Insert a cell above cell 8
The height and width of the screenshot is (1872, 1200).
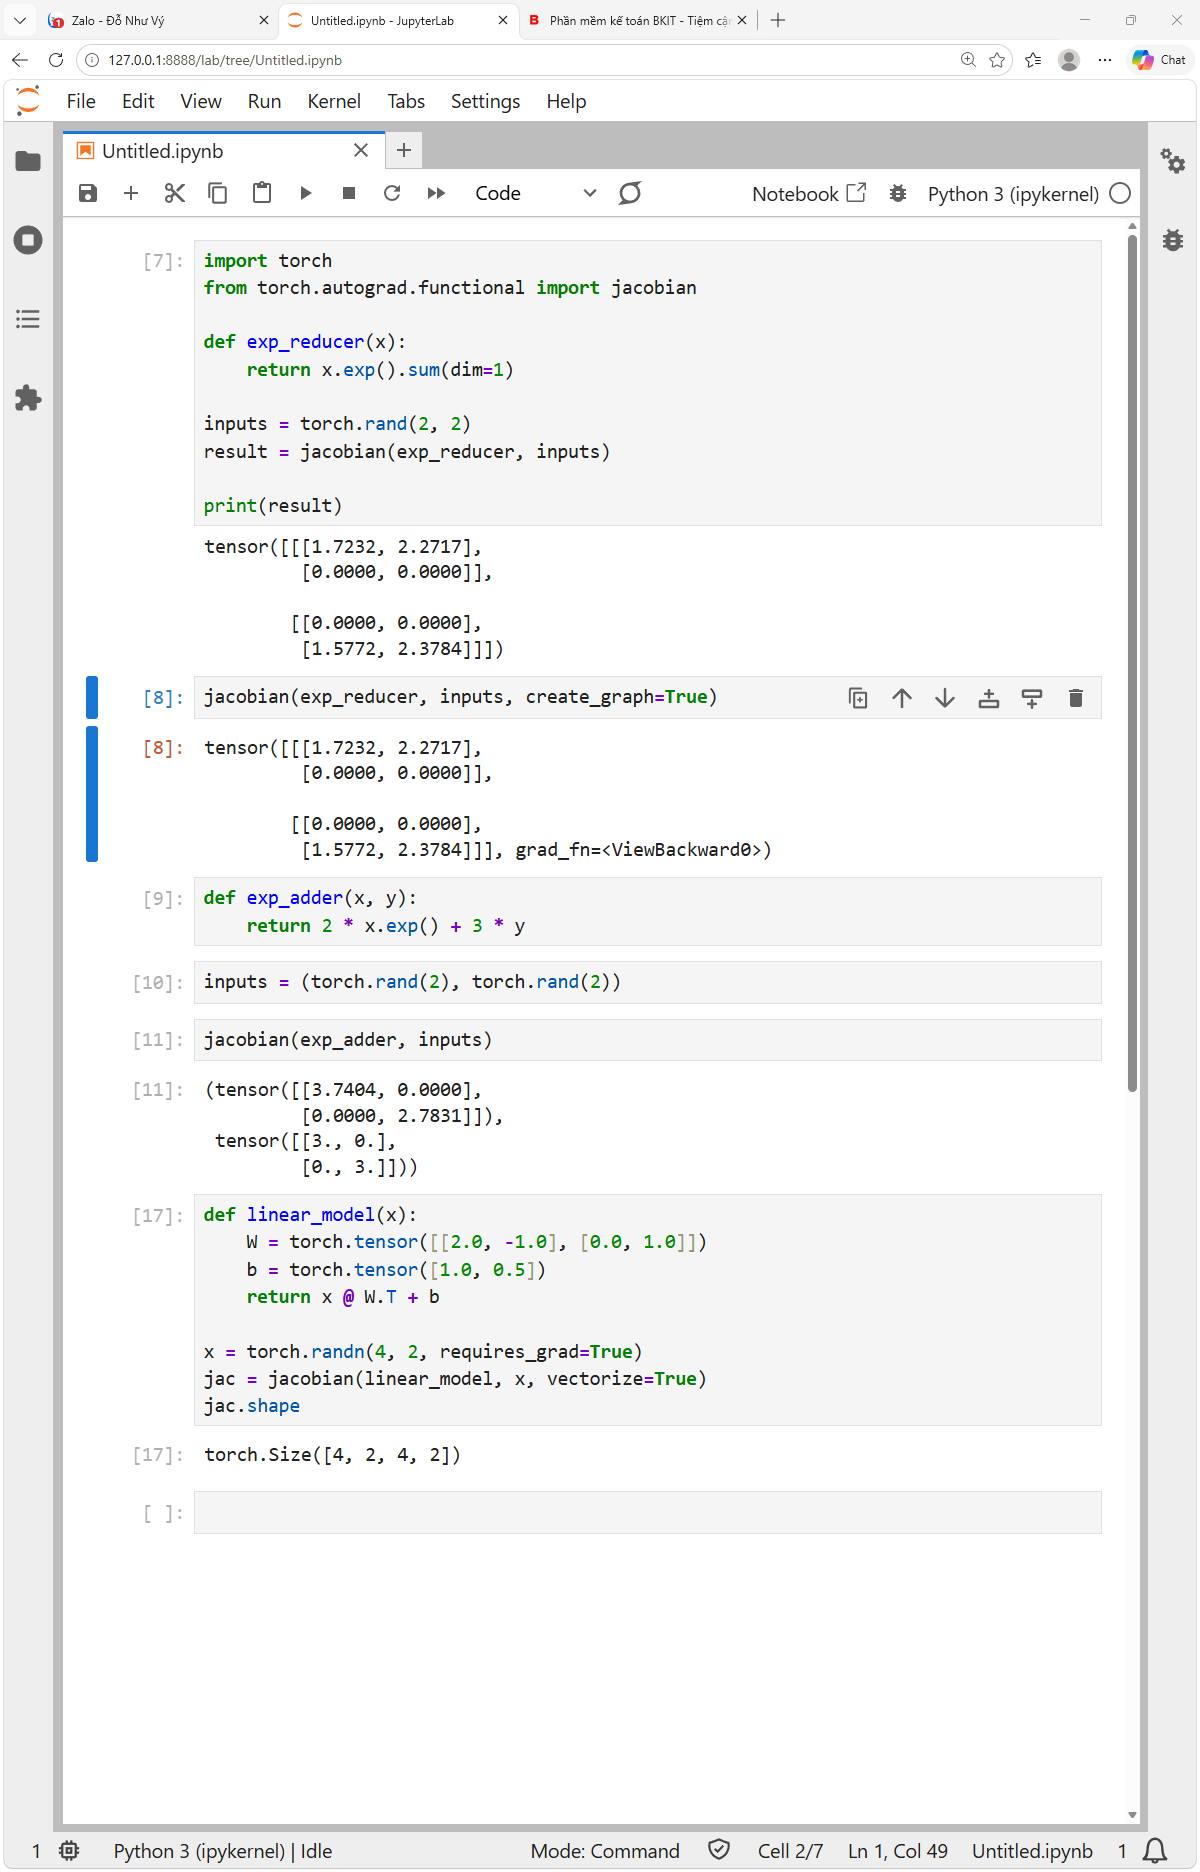tap(989, 698)
